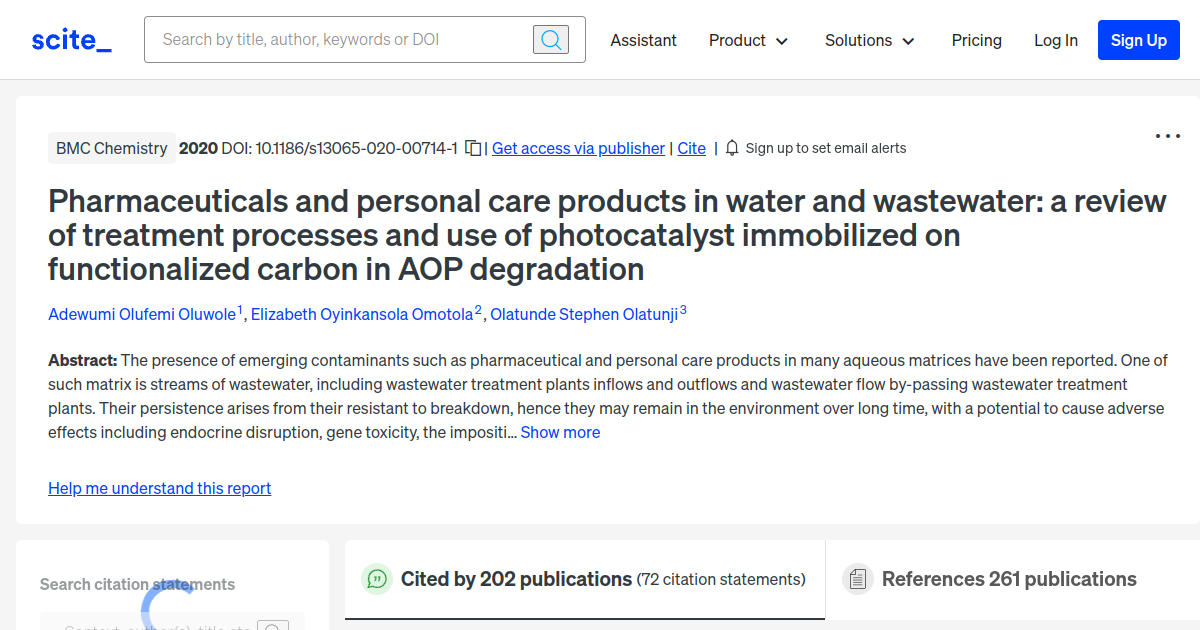The image size is (1200, 630).
Task: Expand the abstract with Show more
Action: (x=560, y=432)
